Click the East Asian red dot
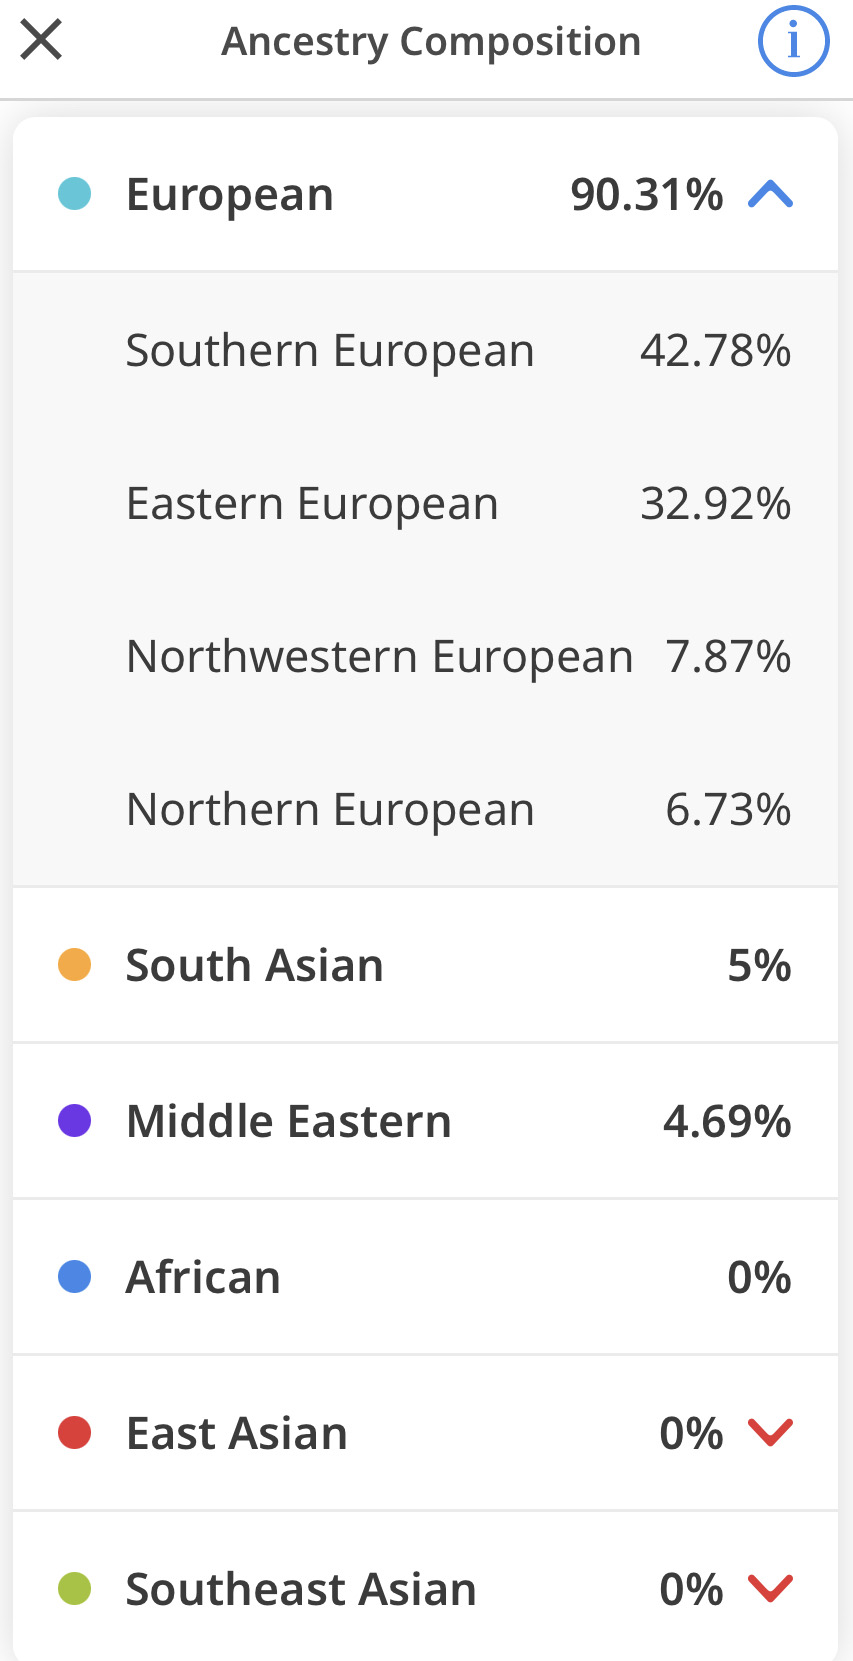The height and width of the screenshot is (1661, 853). [x=75, y=1433]
